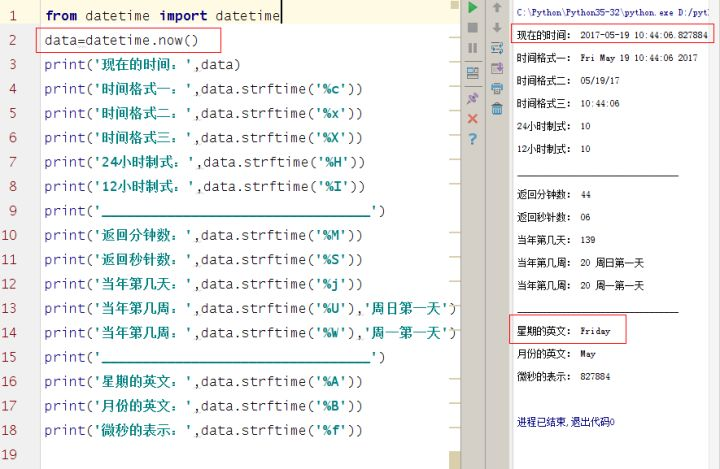
Task: Click console output line '时间格式三: 10:44:06'
Action: [x=568, y=103]
